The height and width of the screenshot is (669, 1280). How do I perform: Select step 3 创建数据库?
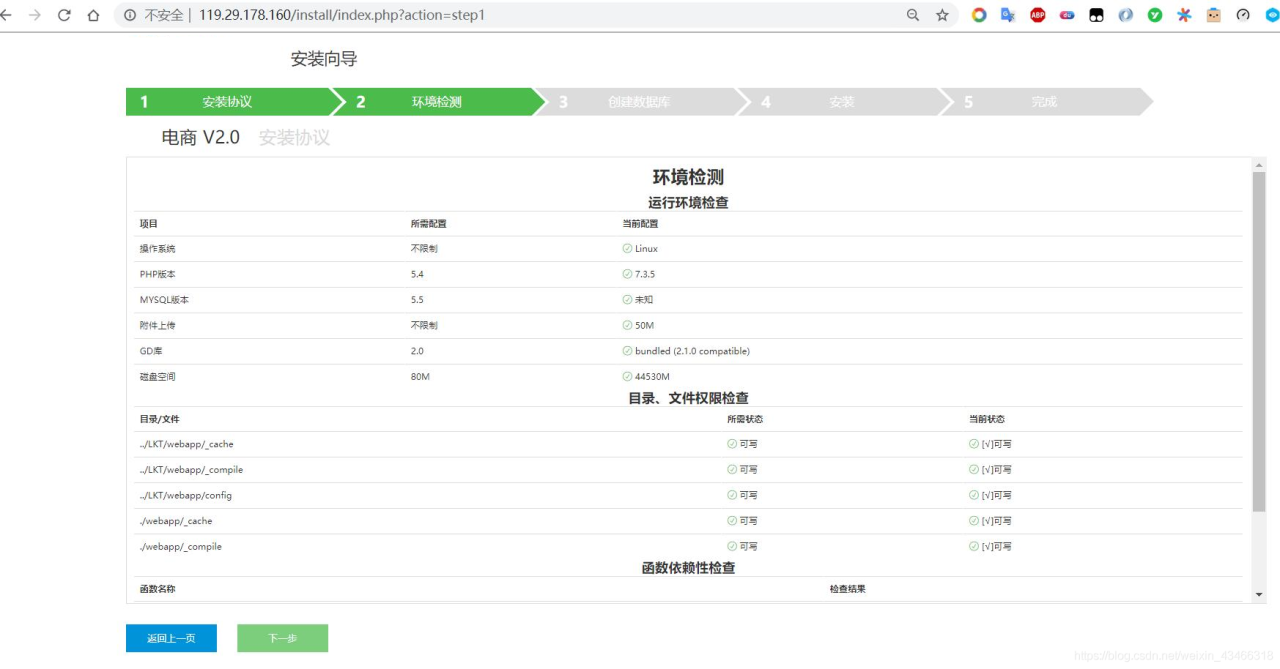[x=630, y=101]
